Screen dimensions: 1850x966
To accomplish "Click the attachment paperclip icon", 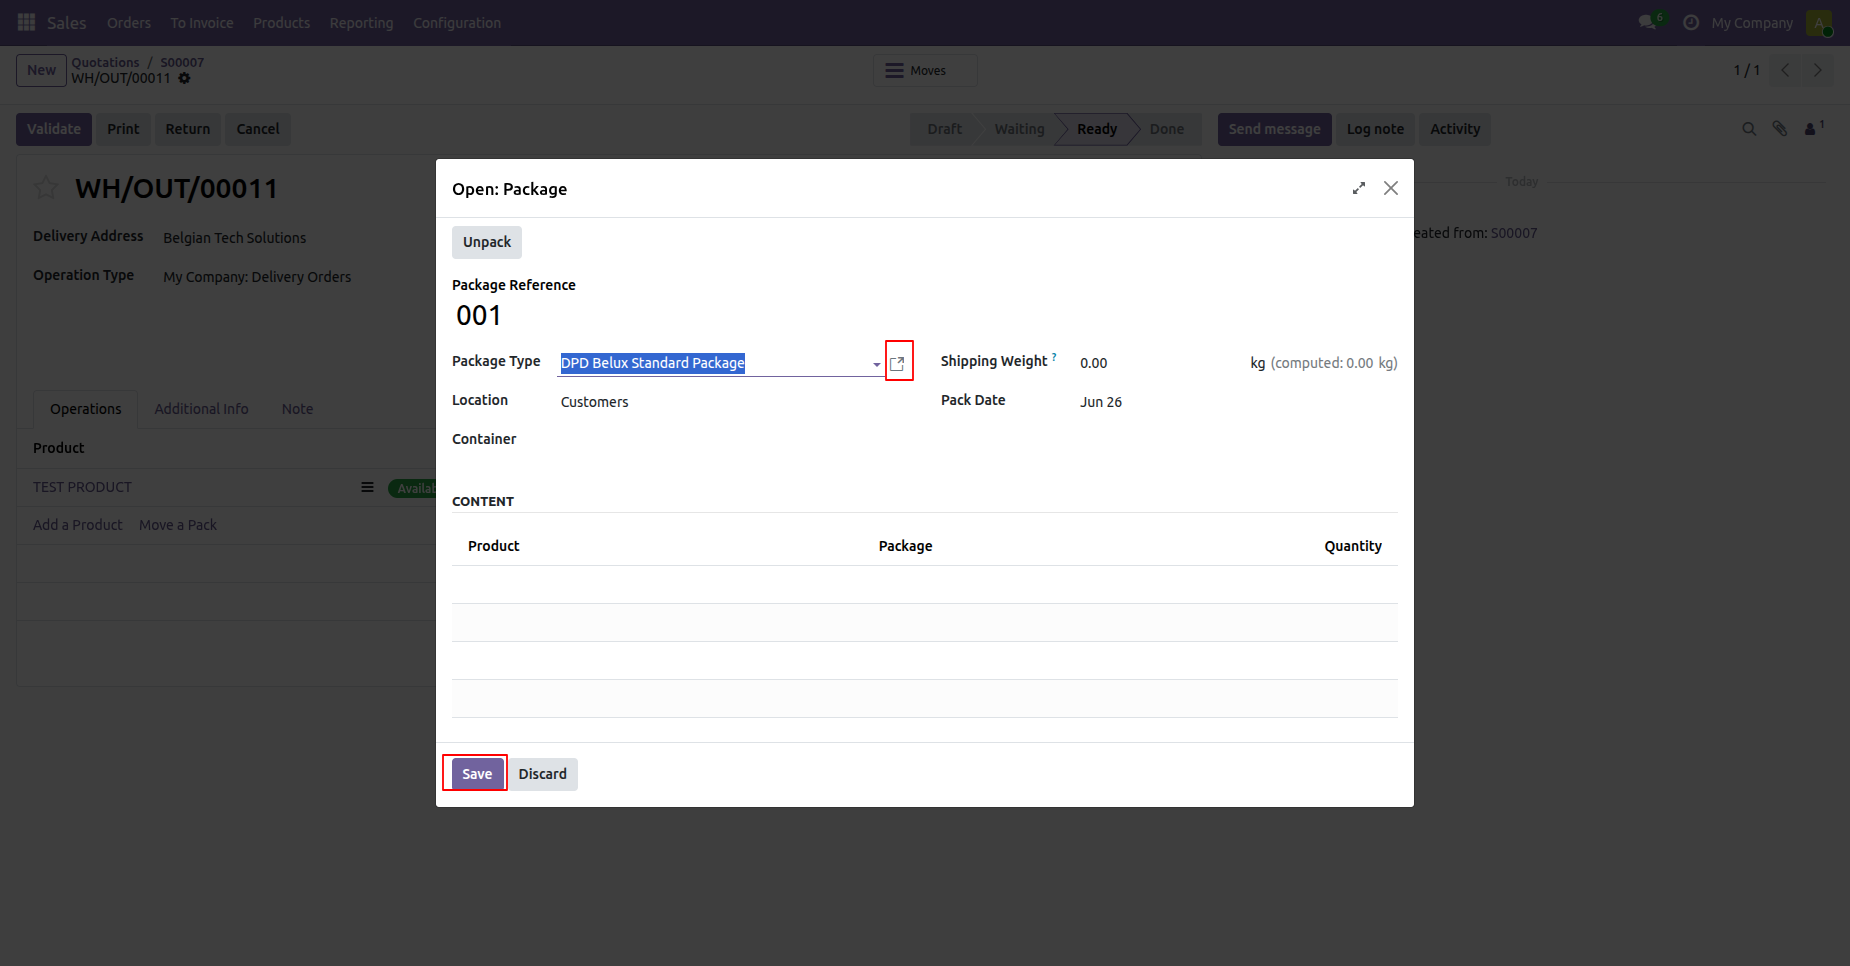I will [1780, 129].
